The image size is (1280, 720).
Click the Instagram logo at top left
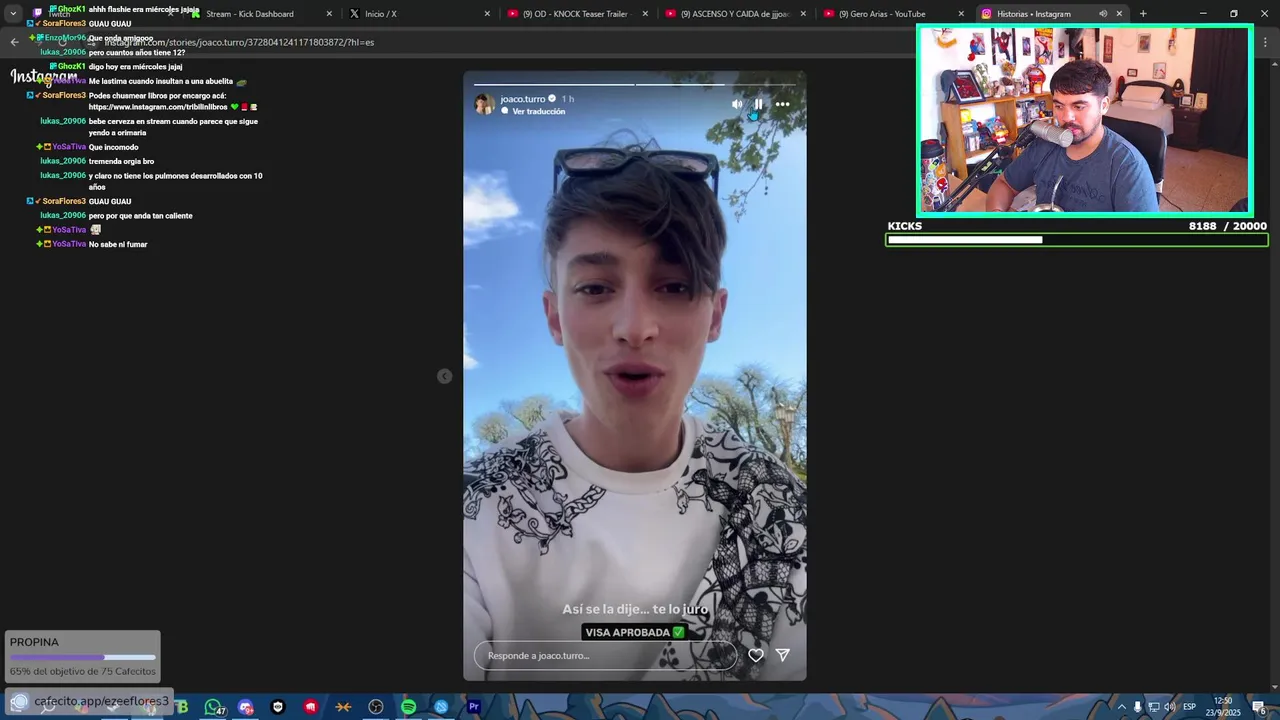(x=44, y=76)
